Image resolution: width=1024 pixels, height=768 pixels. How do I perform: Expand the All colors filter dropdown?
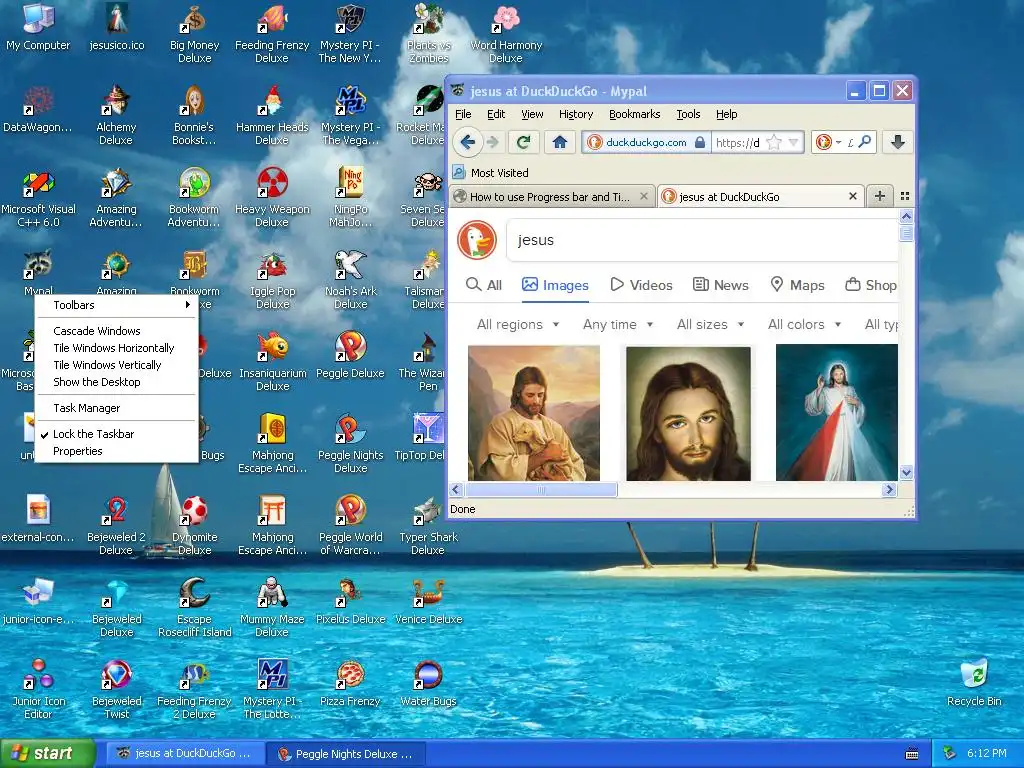tap(805, 325)
